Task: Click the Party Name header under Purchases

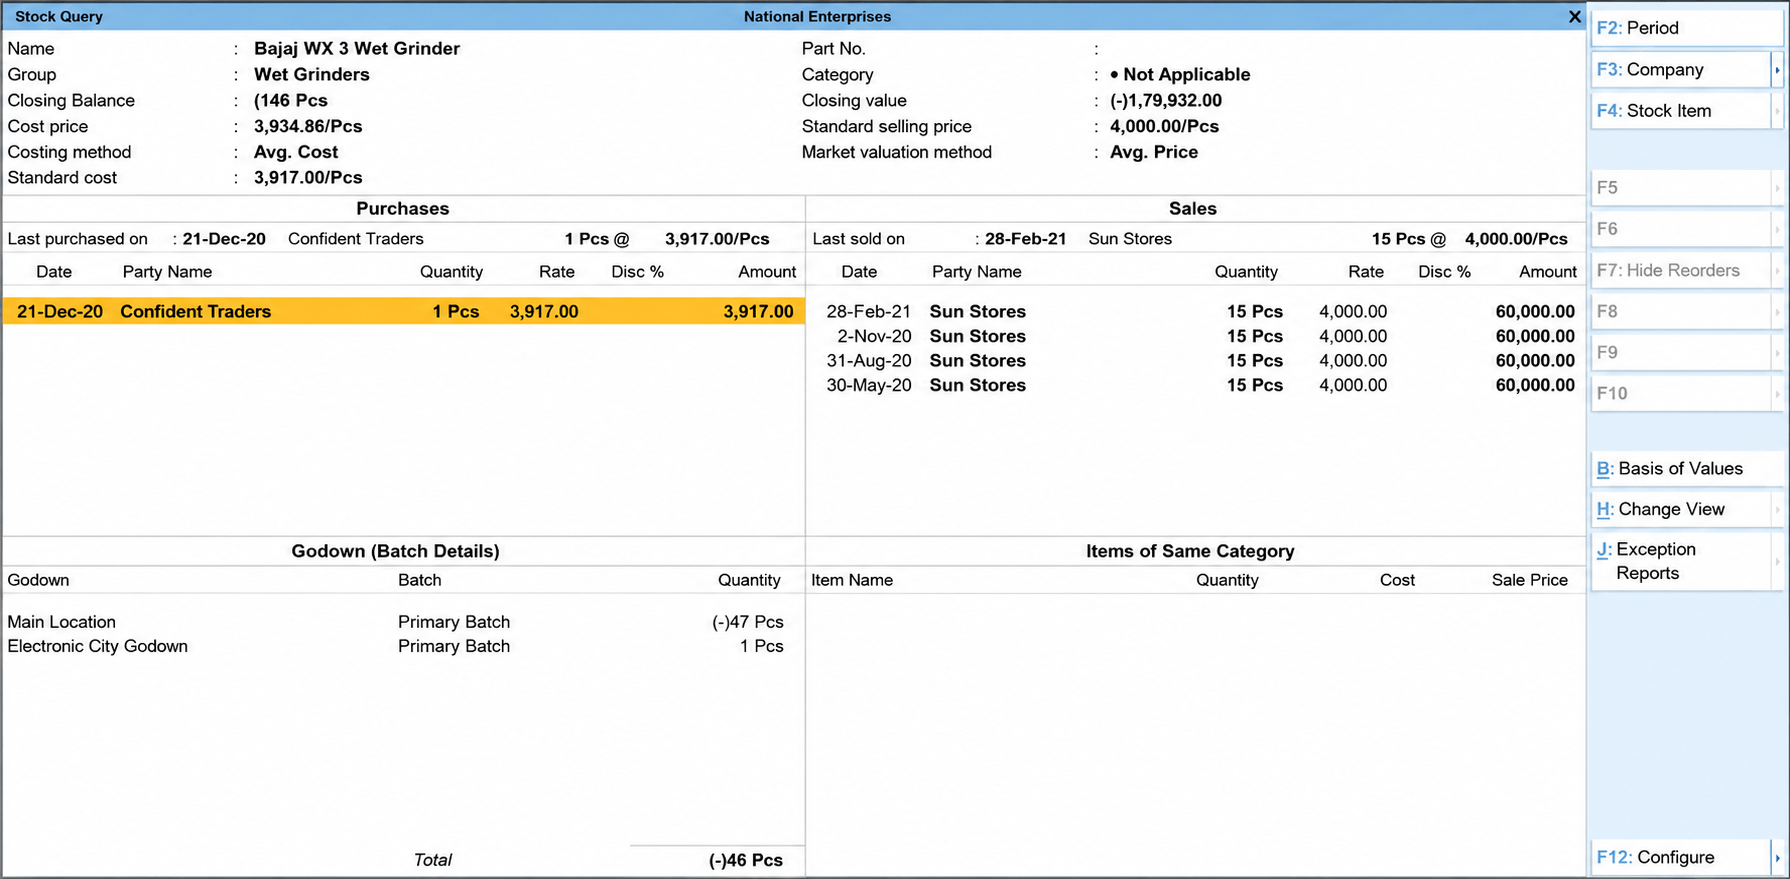Action: (x=167, y=272)
